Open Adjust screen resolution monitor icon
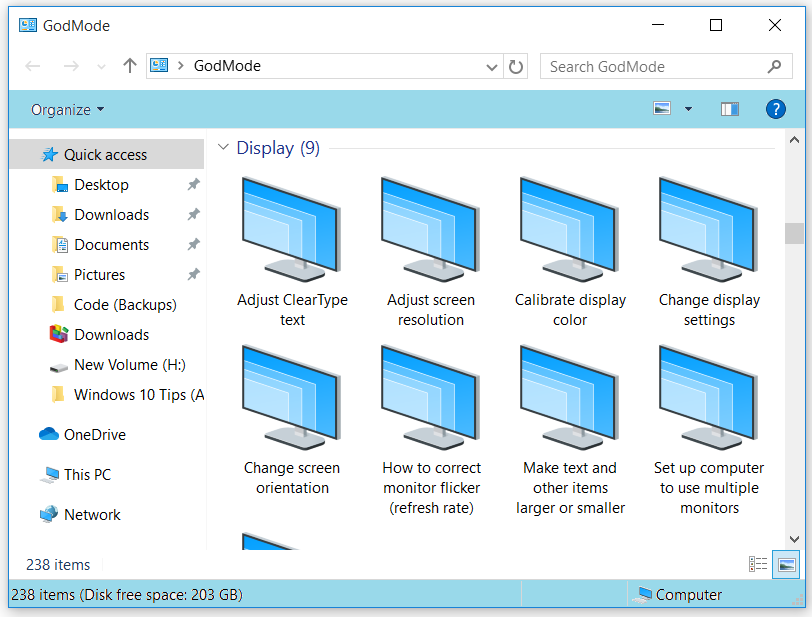 pos(430,229)
